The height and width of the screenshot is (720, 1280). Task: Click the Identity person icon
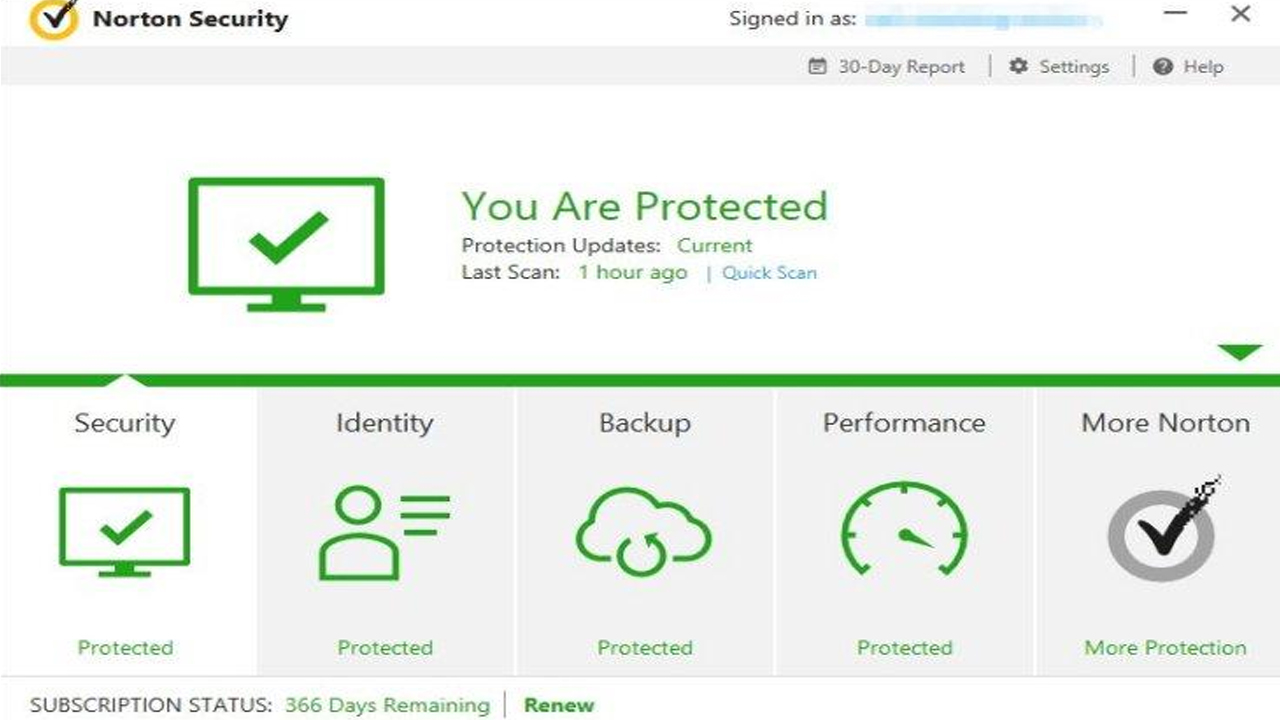(384, 531)
